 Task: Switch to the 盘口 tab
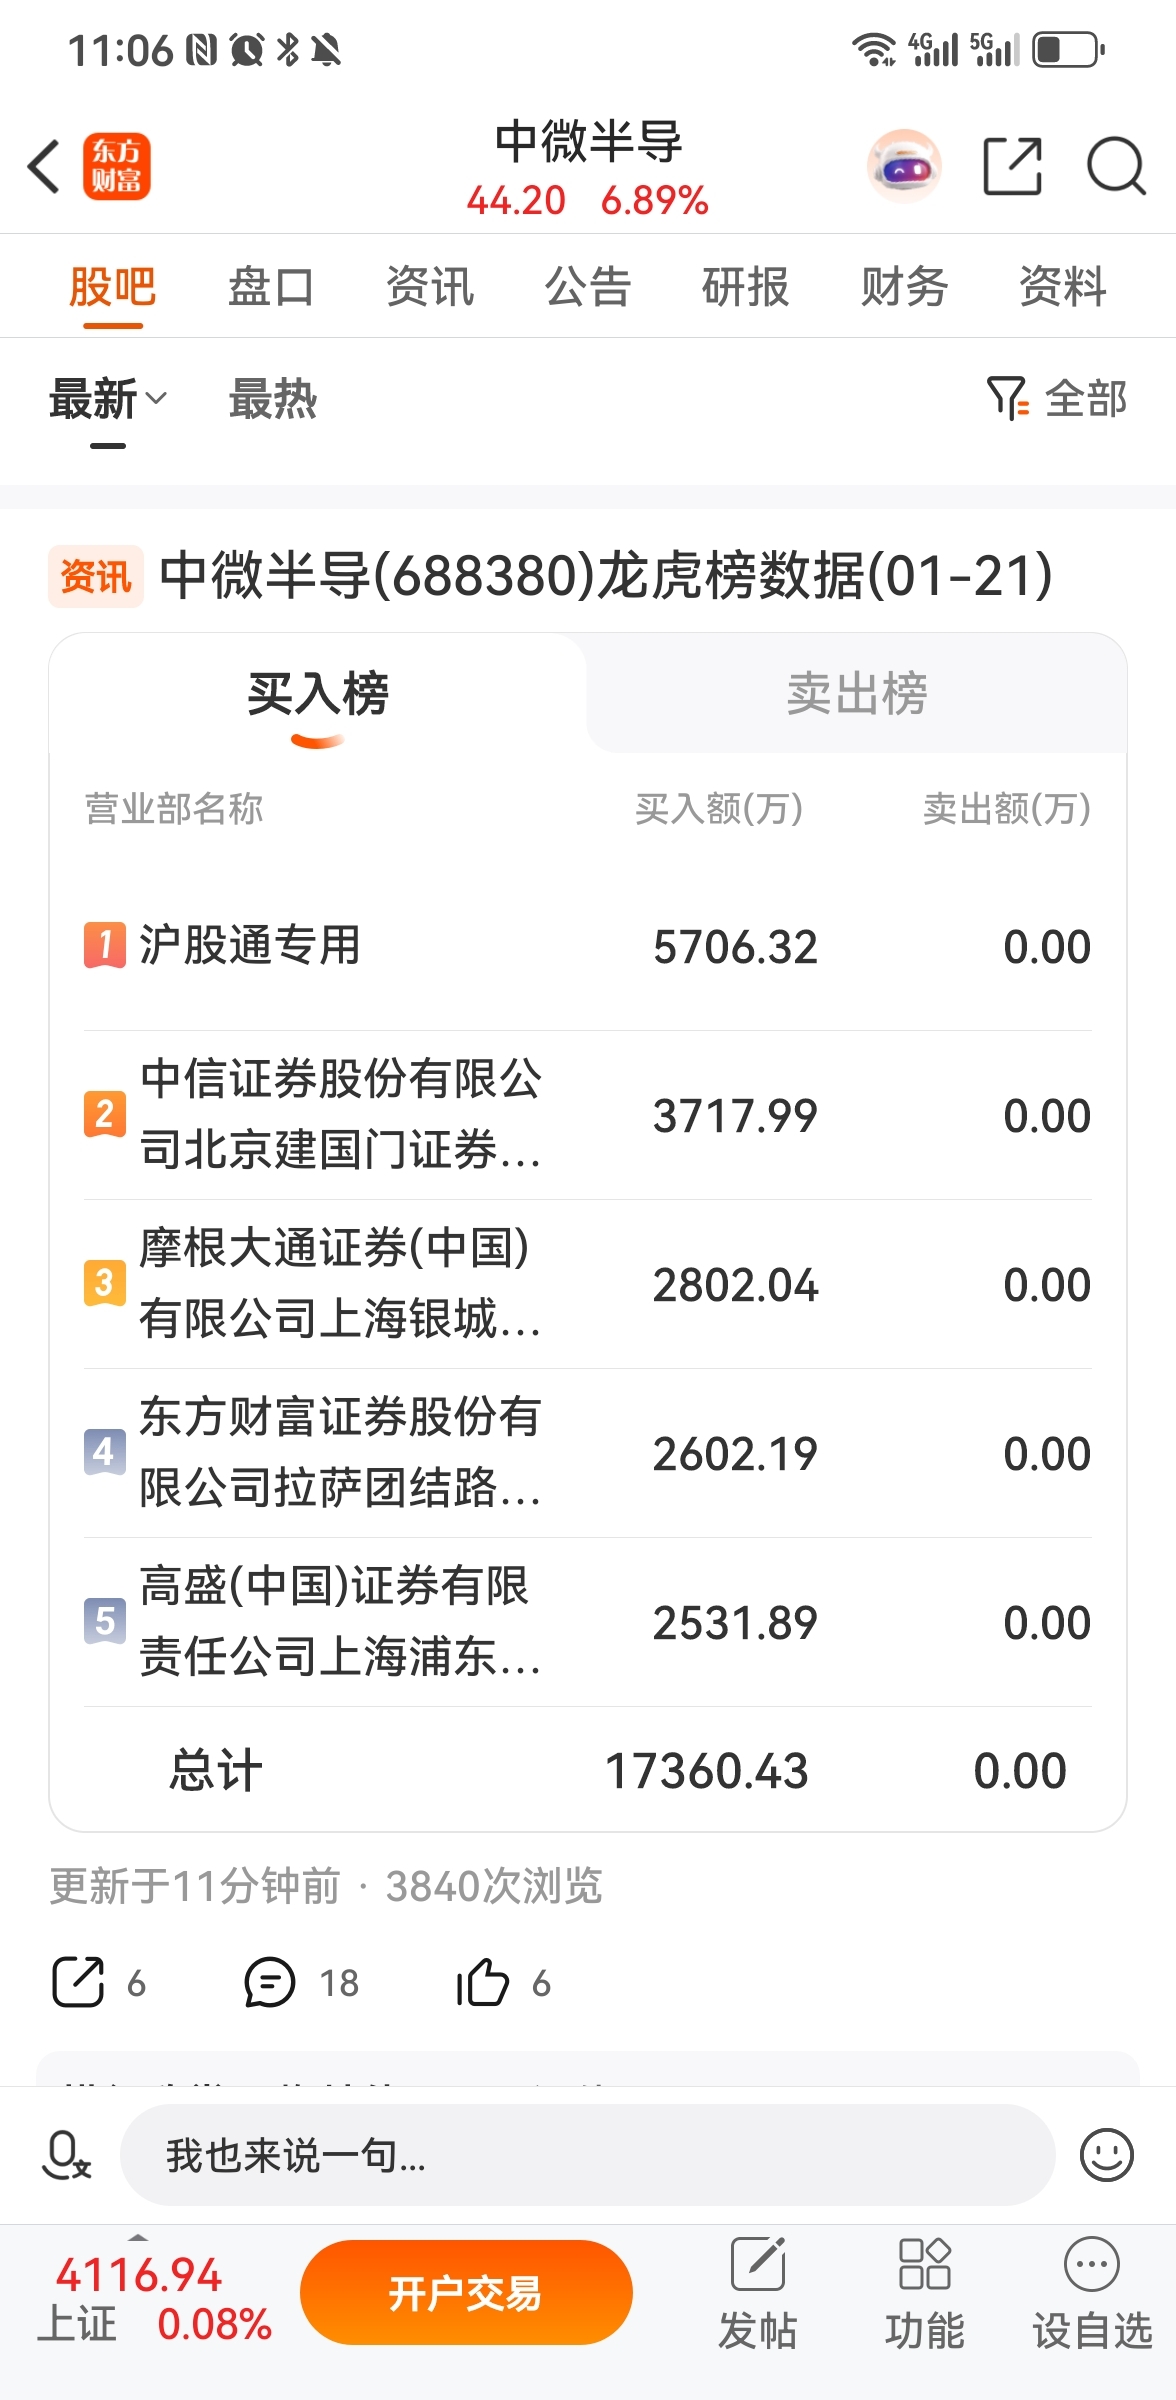coord(270,287)
